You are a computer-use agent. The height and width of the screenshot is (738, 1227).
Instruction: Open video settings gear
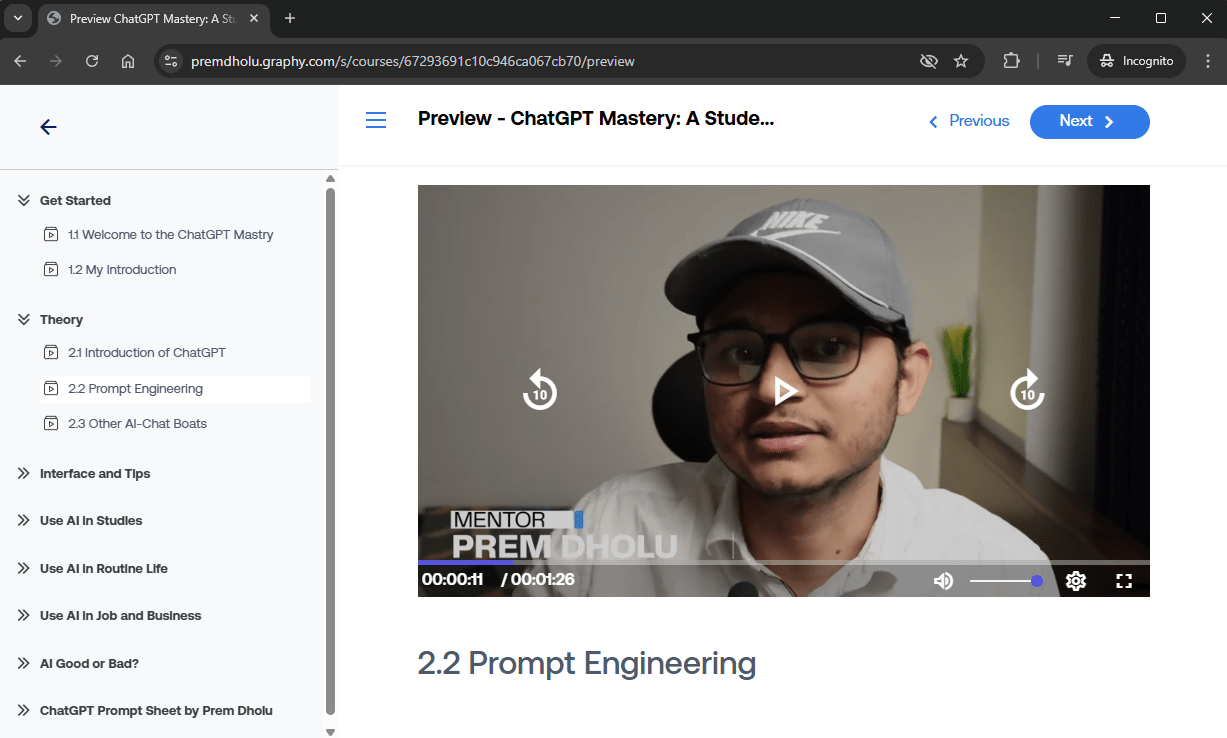(x=1076, y=581)
